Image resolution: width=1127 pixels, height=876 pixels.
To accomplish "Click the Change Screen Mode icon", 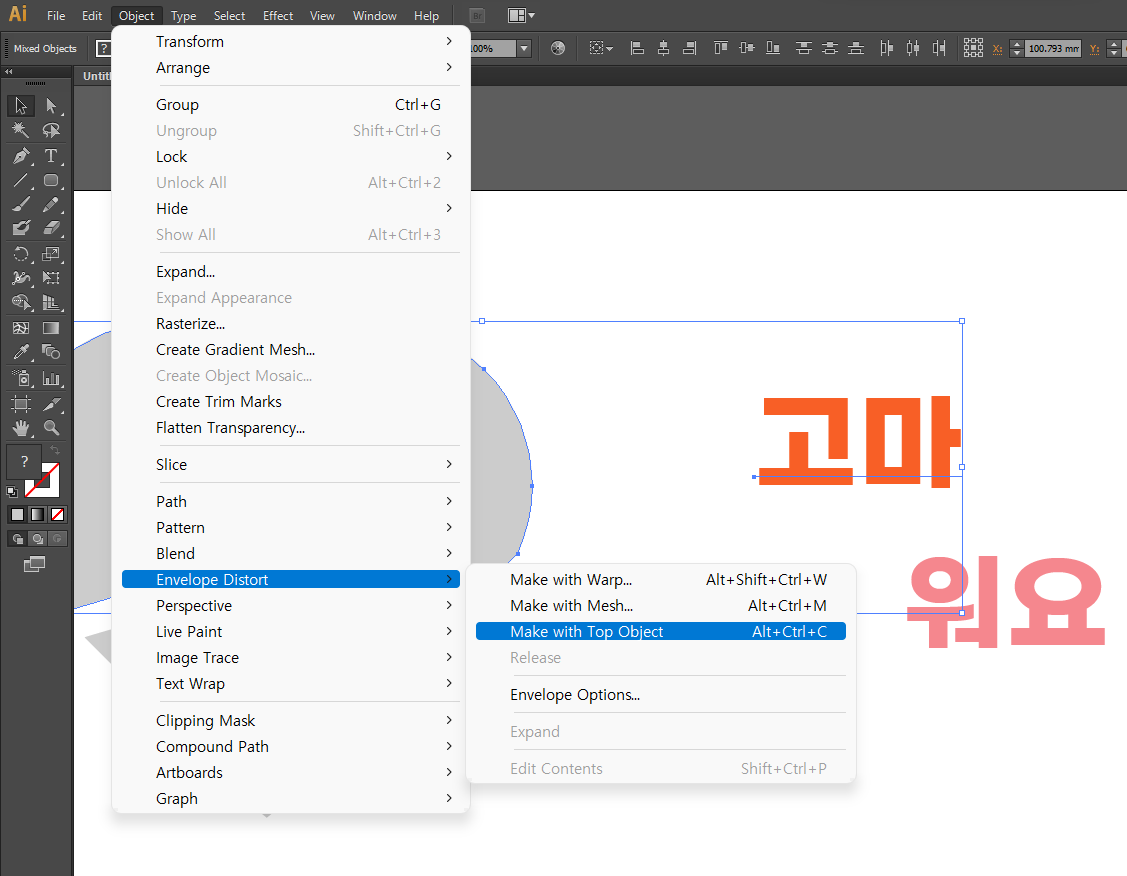I will (34, 564).
